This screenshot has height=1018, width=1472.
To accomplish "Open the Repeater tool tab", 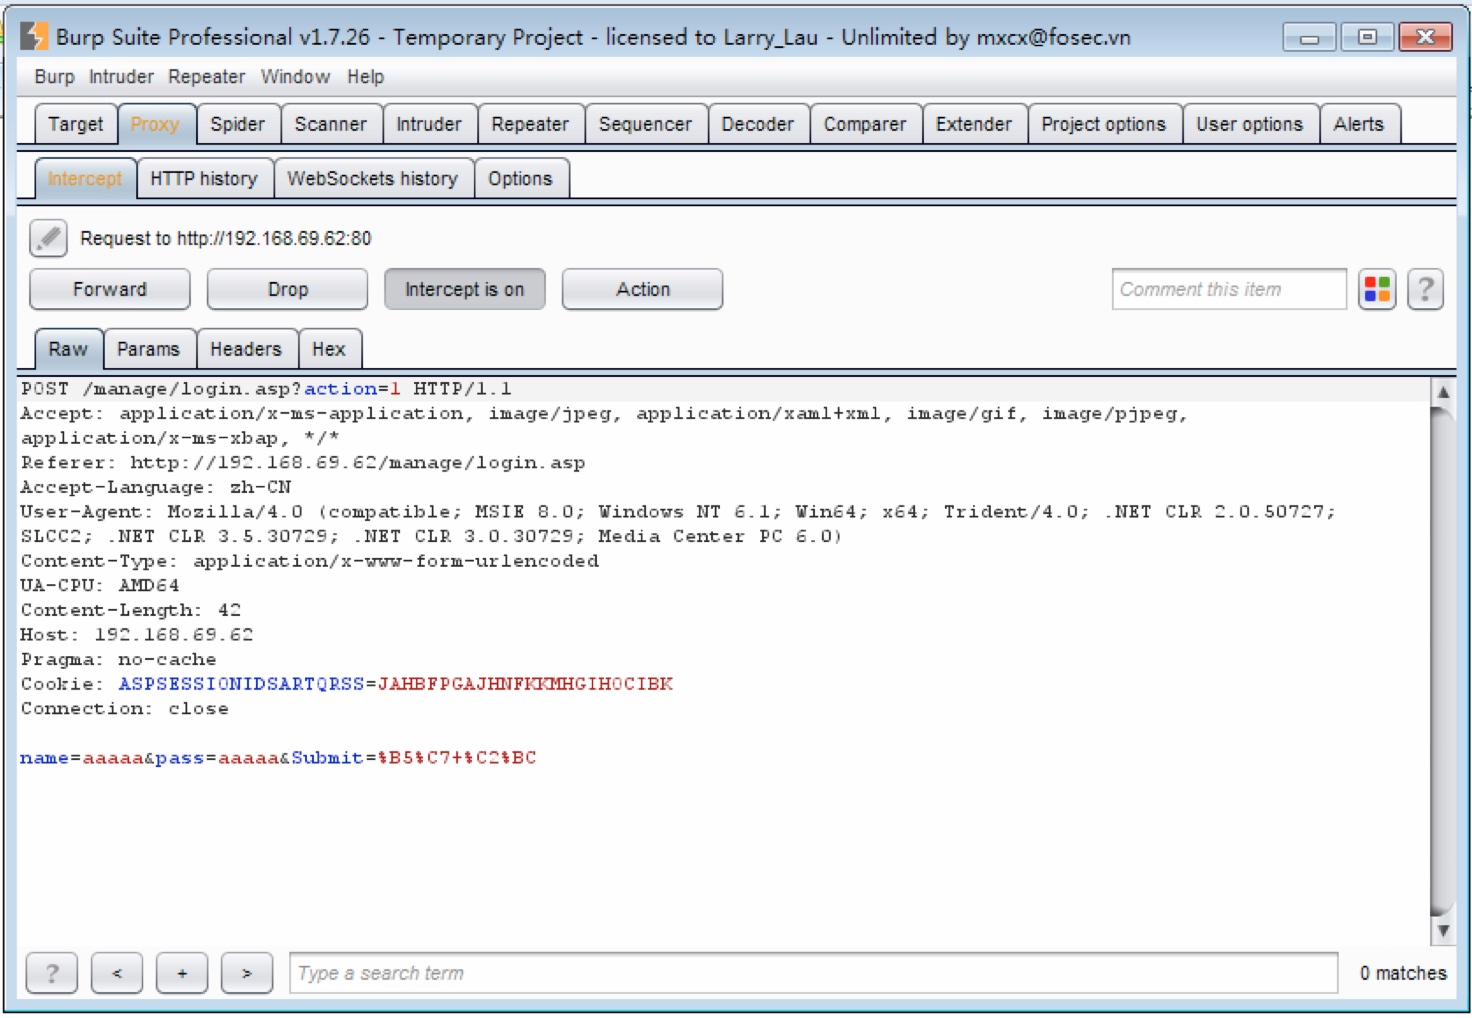I will (x=530, y=124).
